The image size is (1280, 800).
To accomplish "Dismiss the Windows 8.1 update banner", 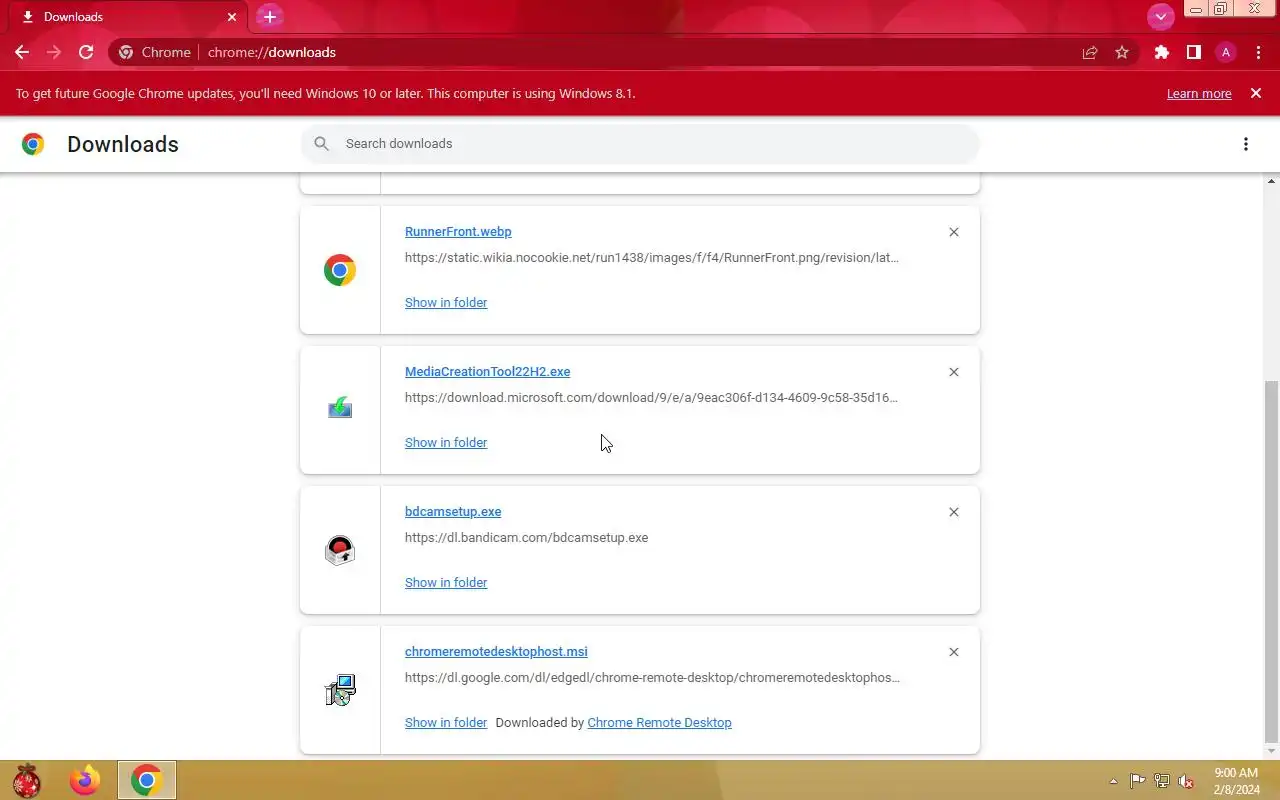I will (x=1256, y=93).
